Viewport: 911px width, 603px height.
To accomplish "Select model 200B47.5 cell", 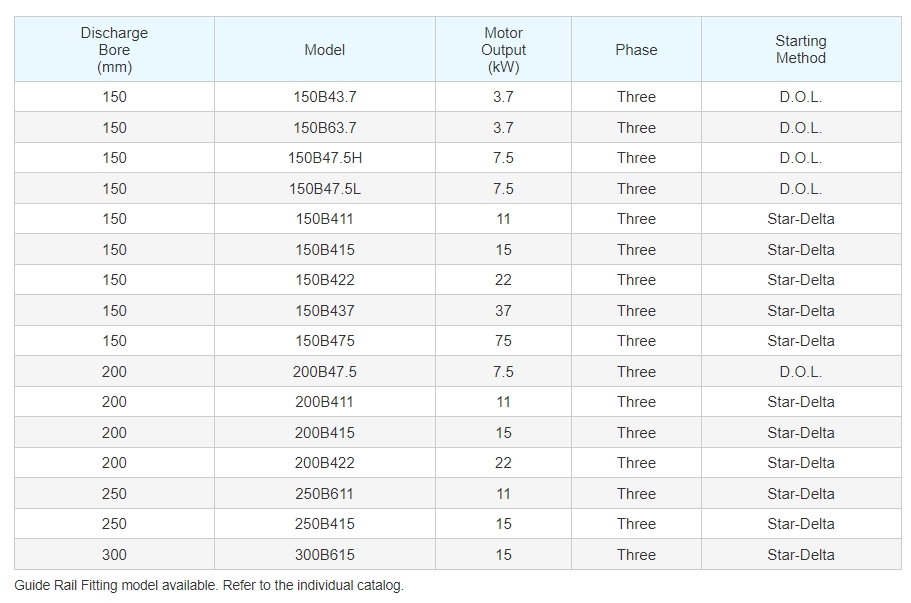I will tap(325, 371).
